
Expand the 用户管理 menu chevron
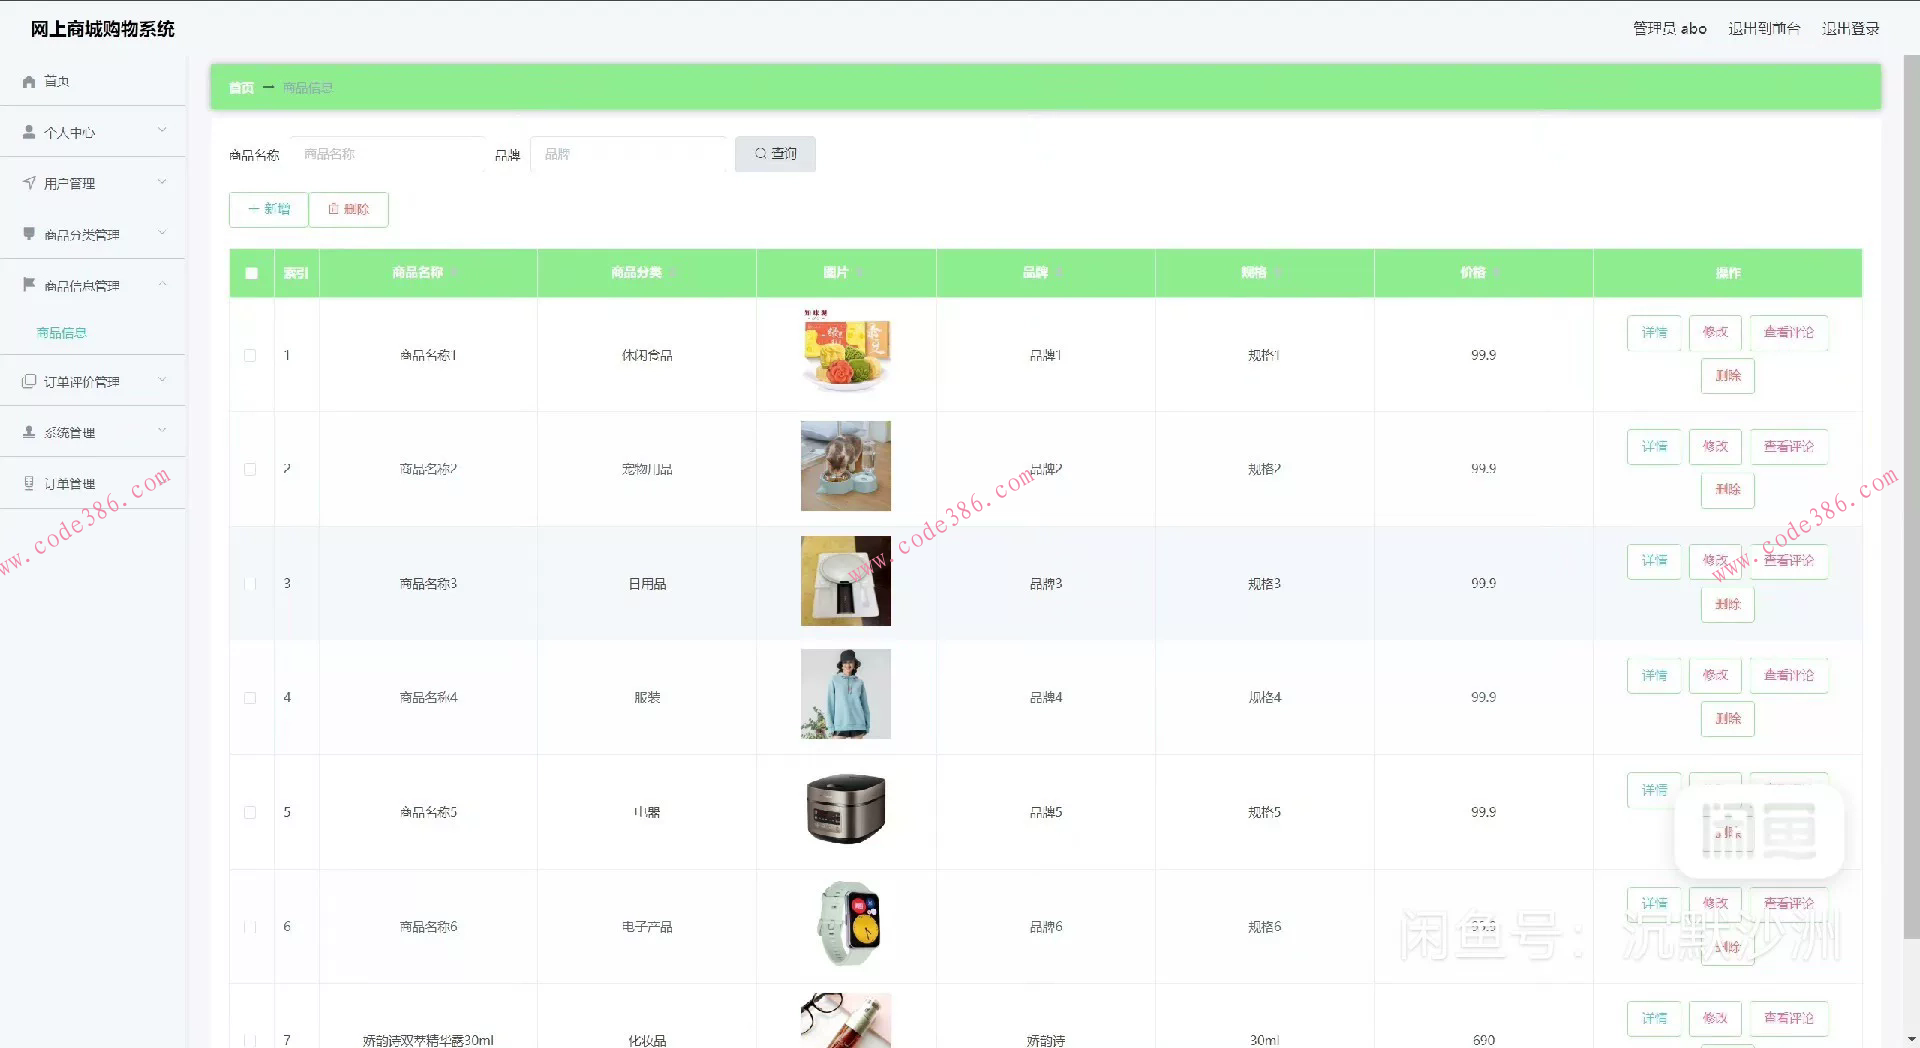pyautogui.click(x=162, y=182)
